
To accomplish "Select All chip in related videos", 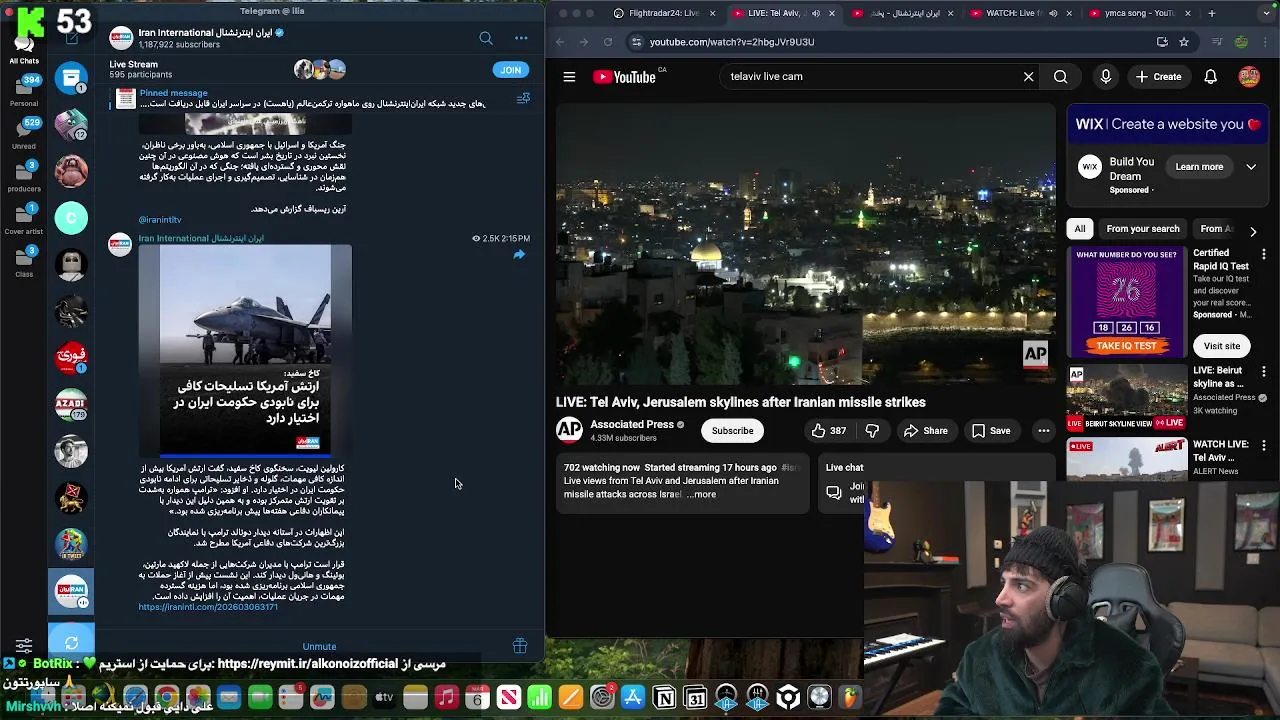I will coord(1080,229).
